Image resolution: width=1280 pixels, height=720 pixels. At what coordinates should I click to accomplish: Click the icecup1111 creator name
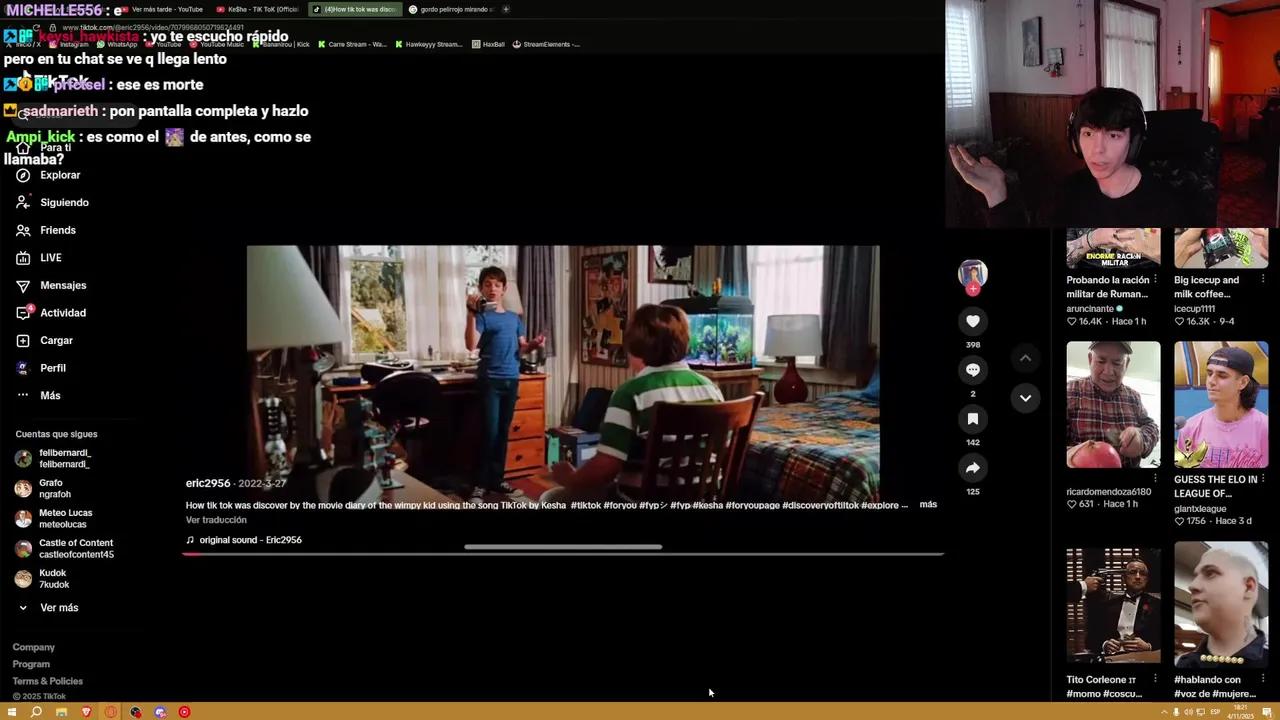click(1196, 309)
